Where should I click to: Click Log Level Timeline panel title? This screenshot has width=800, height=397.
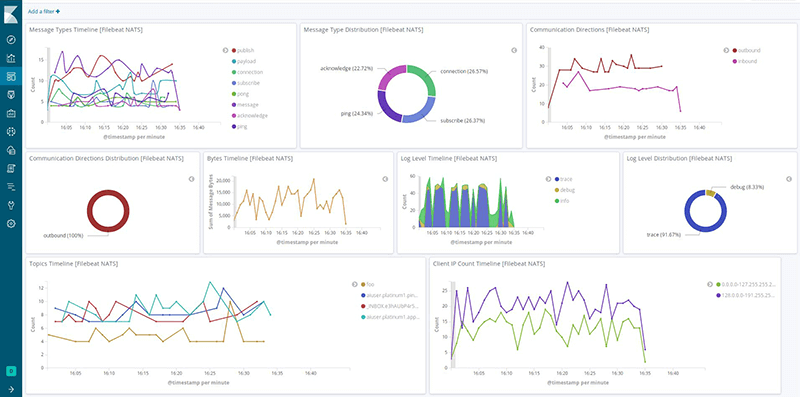[448, 158]
